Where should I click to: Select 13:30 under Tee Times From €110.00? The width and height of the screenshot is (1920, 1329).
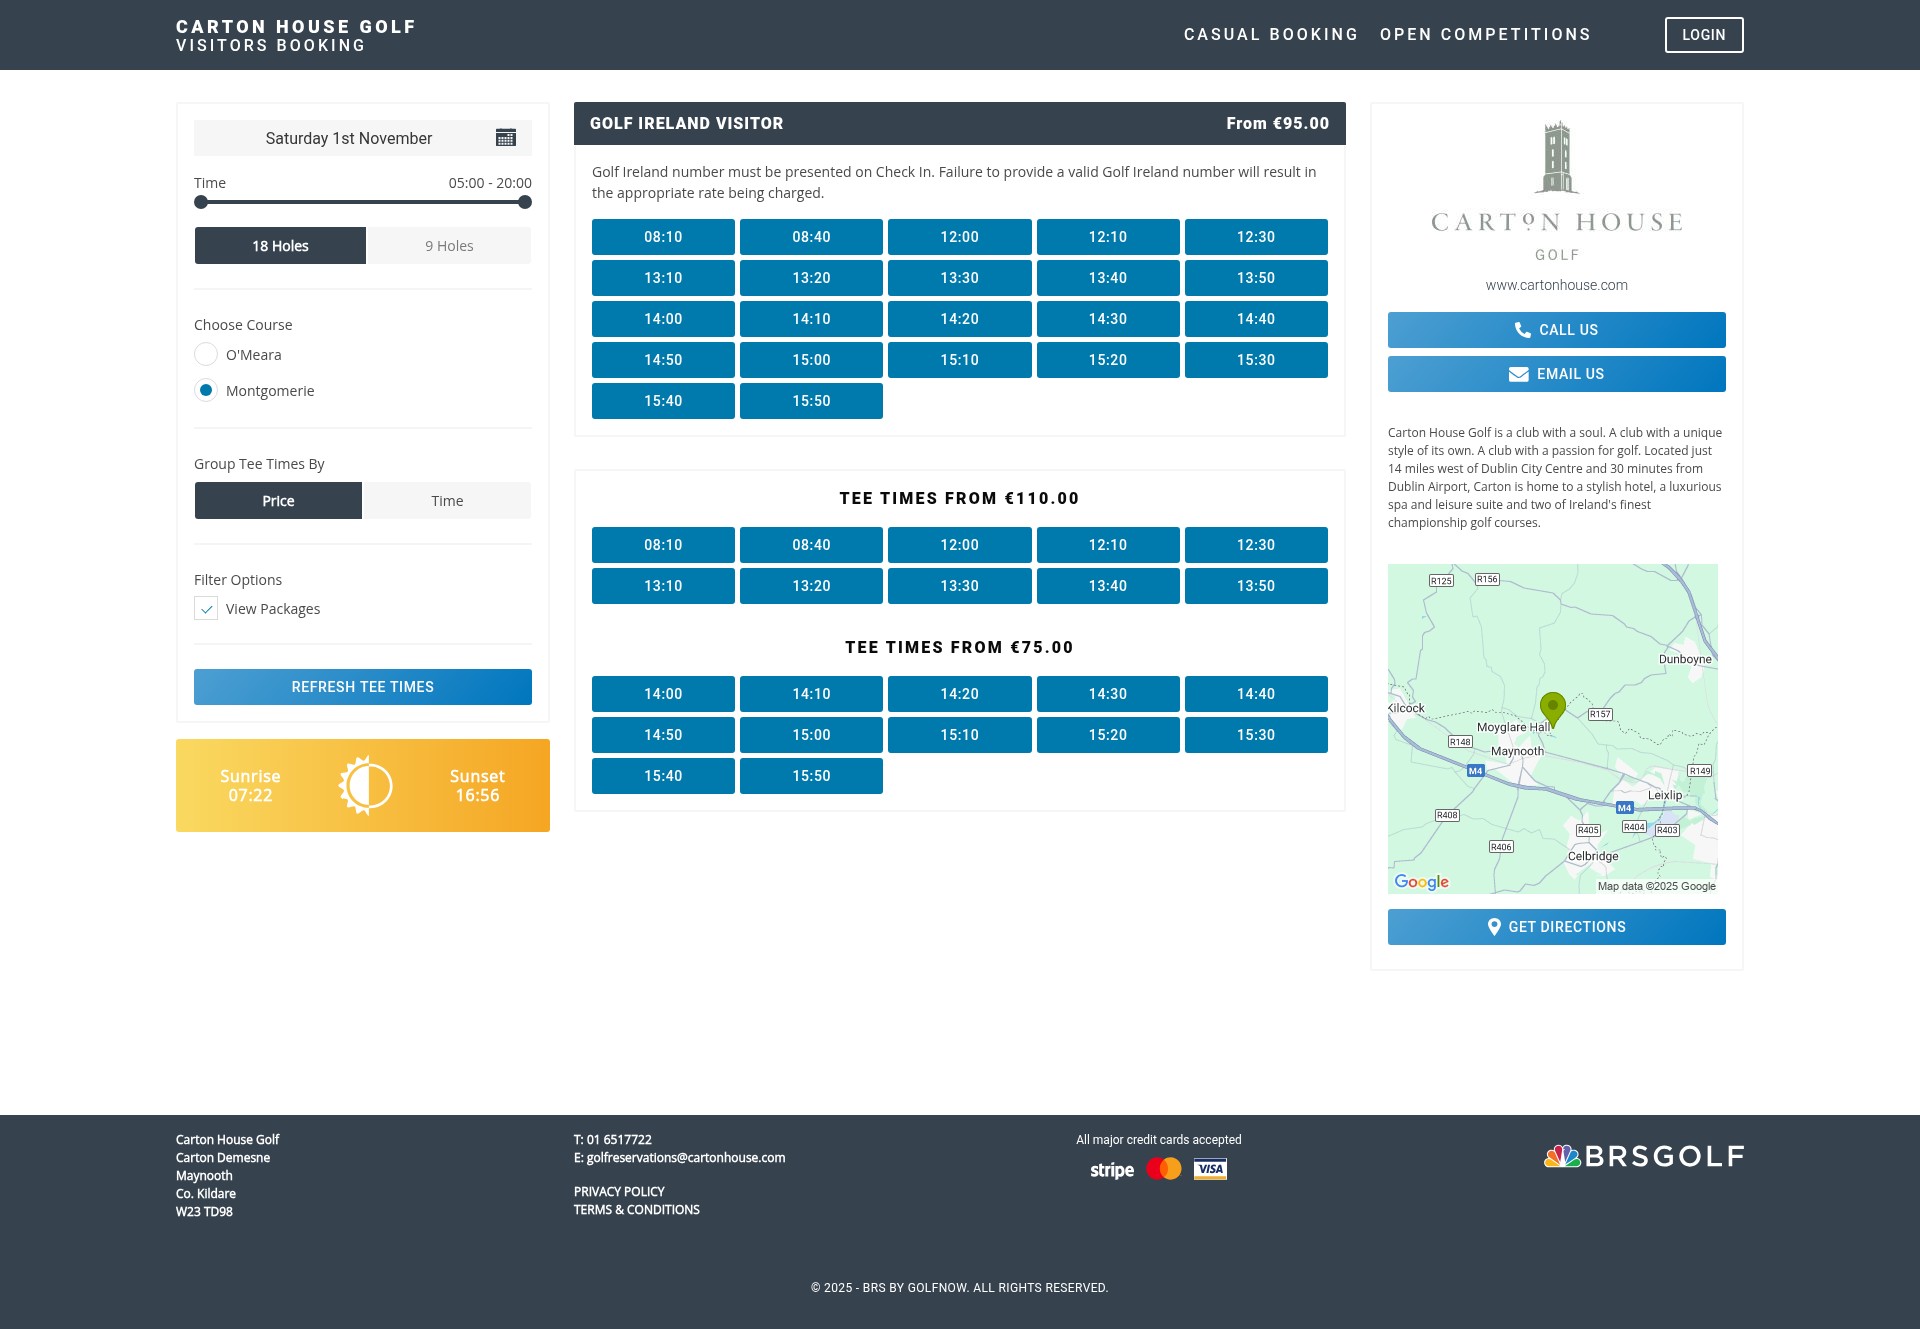(960, 586)
